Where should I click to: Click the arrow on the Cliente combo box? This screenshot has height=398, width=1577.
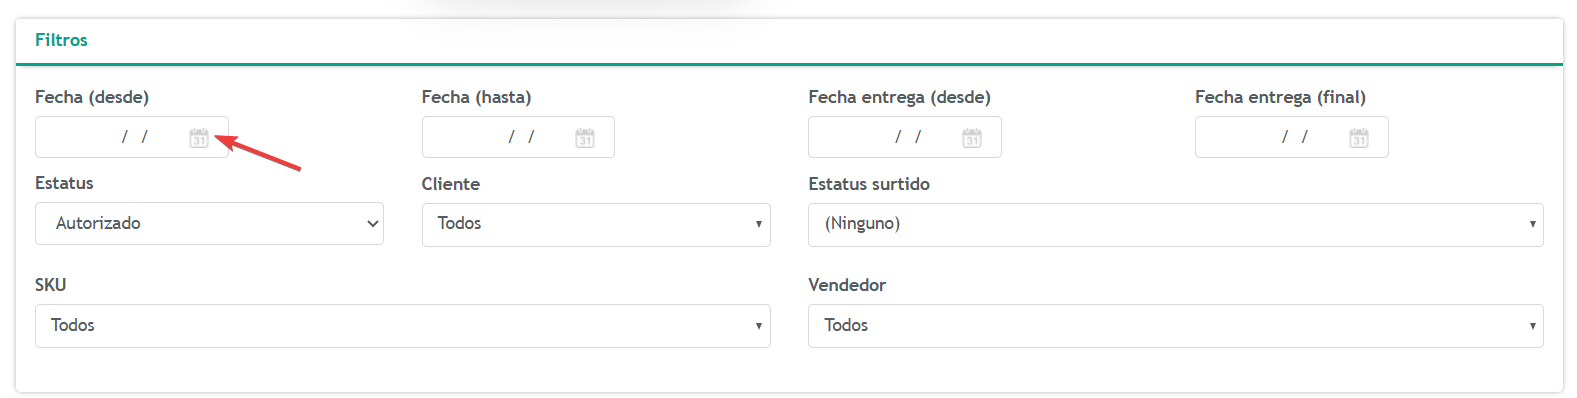(759, 224)
